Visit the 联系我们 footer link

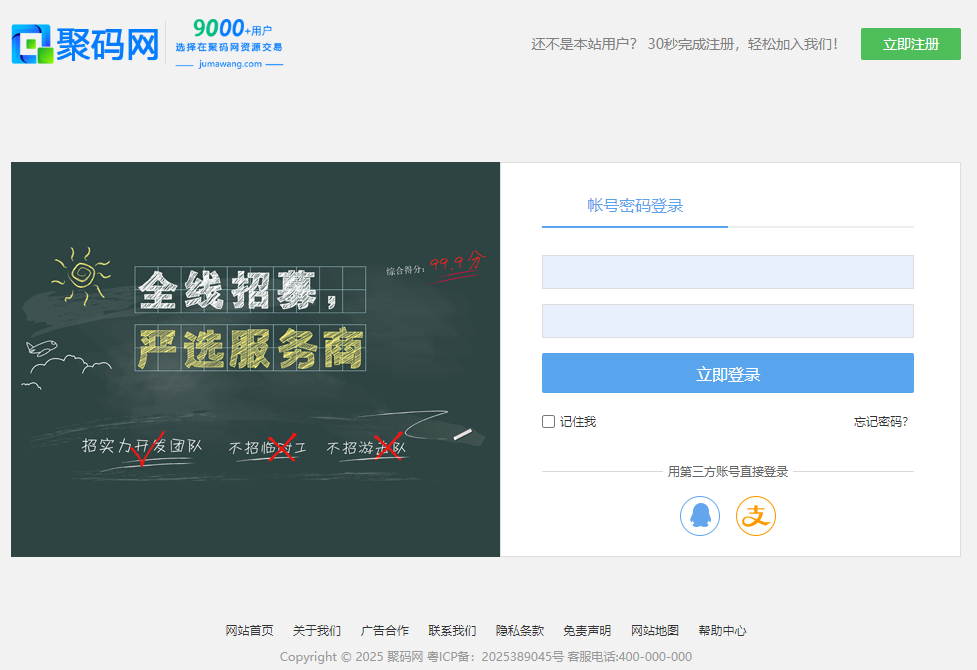pos(452,631)
